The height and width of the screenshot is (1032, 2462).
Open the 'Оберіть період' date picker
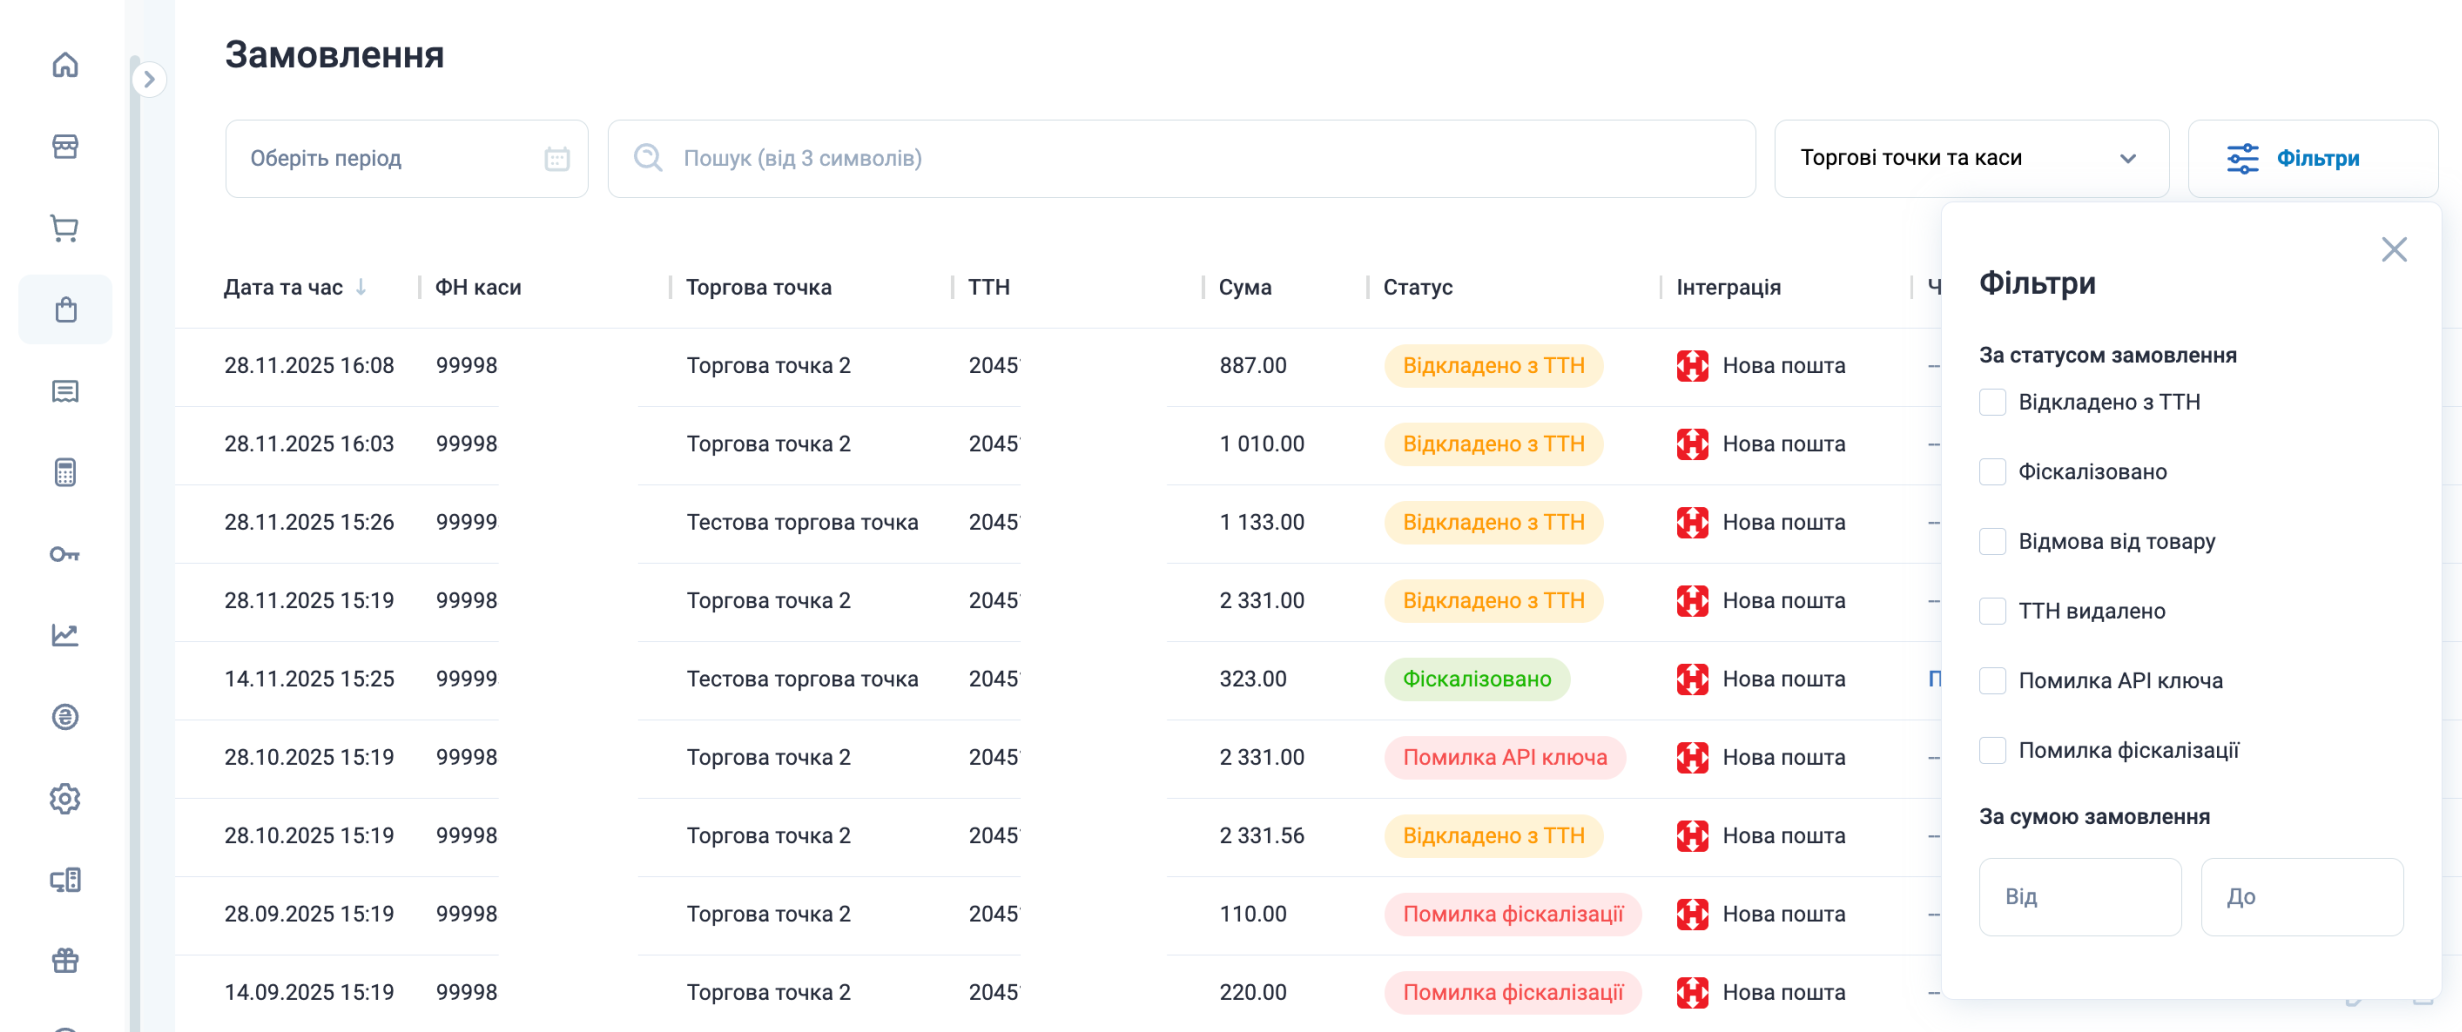click(x=406, y=159)
